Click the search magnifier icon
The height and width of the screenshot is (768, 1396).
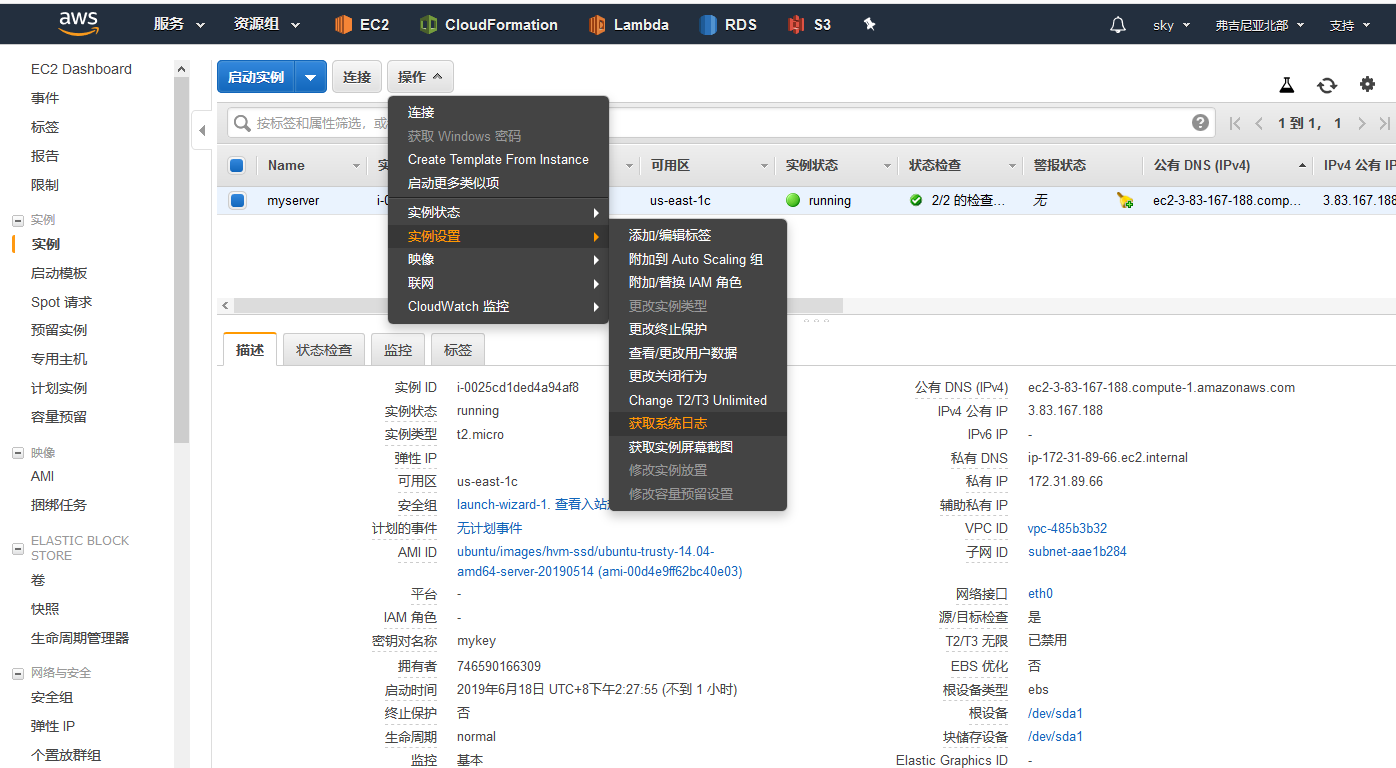click(242, 123)
